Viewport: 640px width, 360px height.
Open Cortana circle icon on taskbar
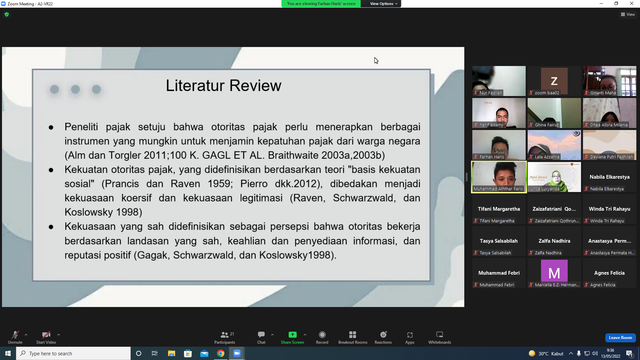click(x=138, y=353)
